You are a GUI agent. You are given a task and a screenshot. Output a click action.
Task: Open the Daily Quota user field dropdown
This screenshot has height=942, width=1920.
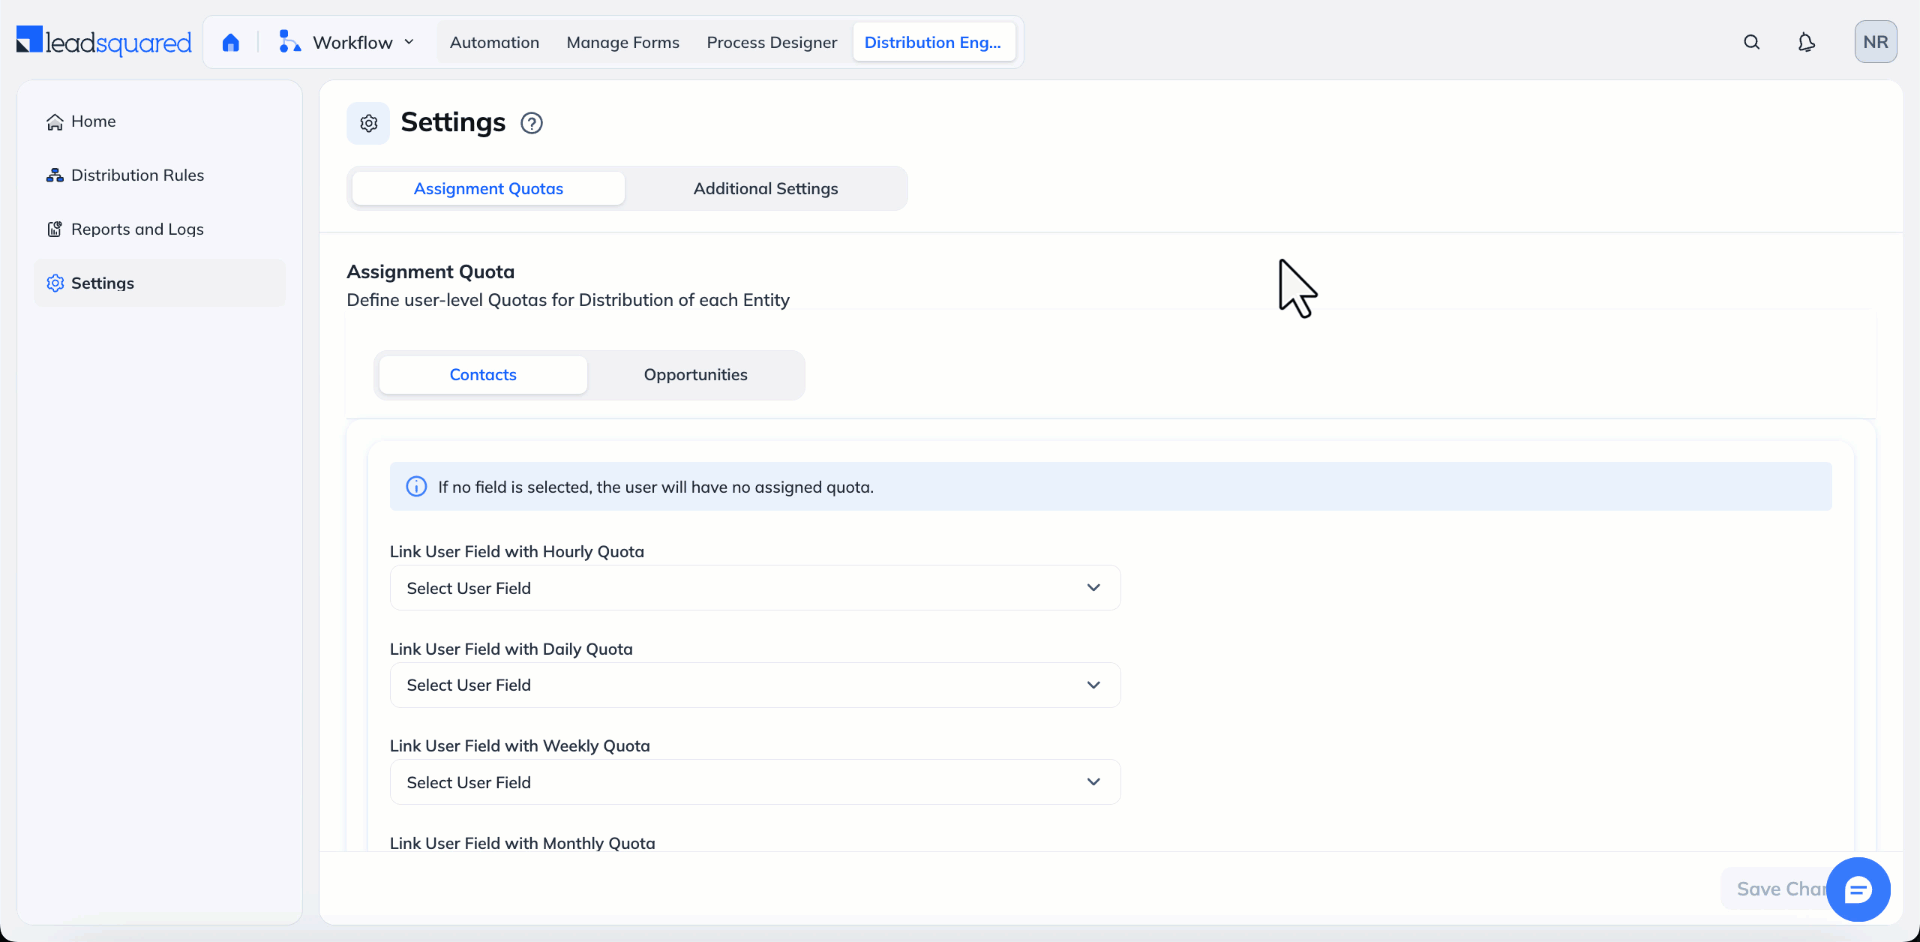coord(755,685)
